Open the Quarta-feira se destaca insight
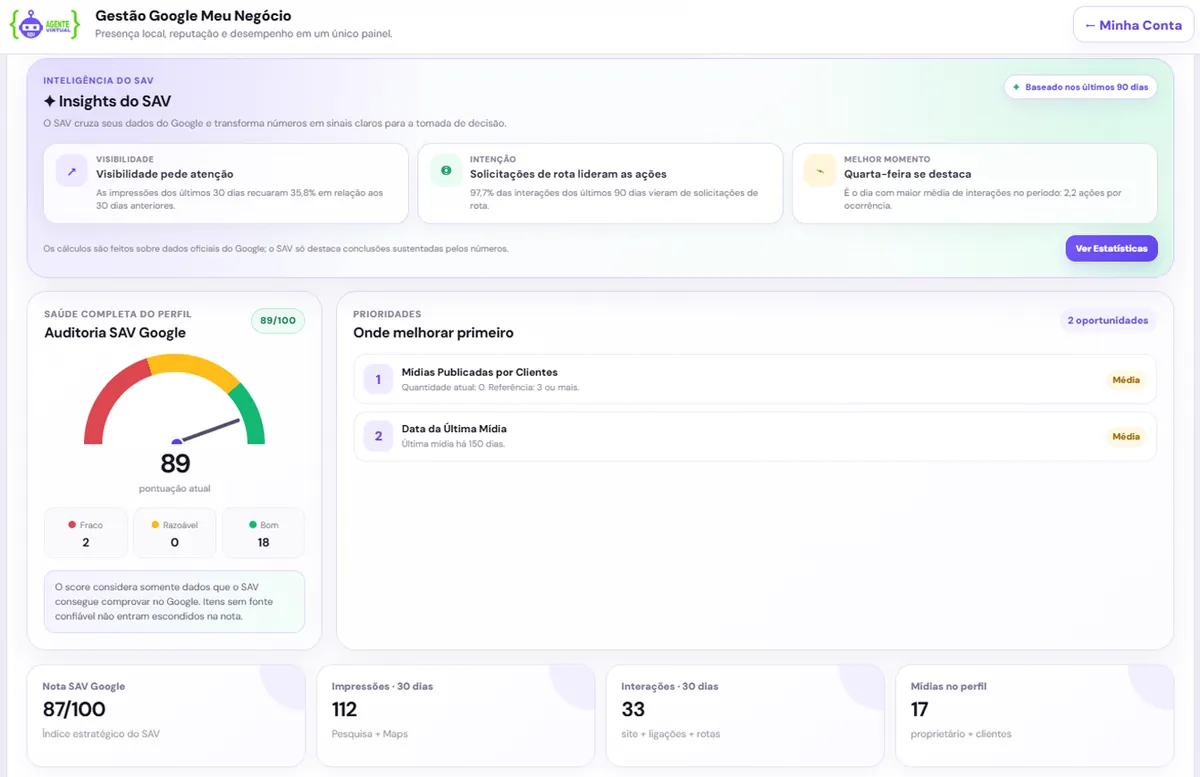The image size is (1200, 777). [974, 183]
